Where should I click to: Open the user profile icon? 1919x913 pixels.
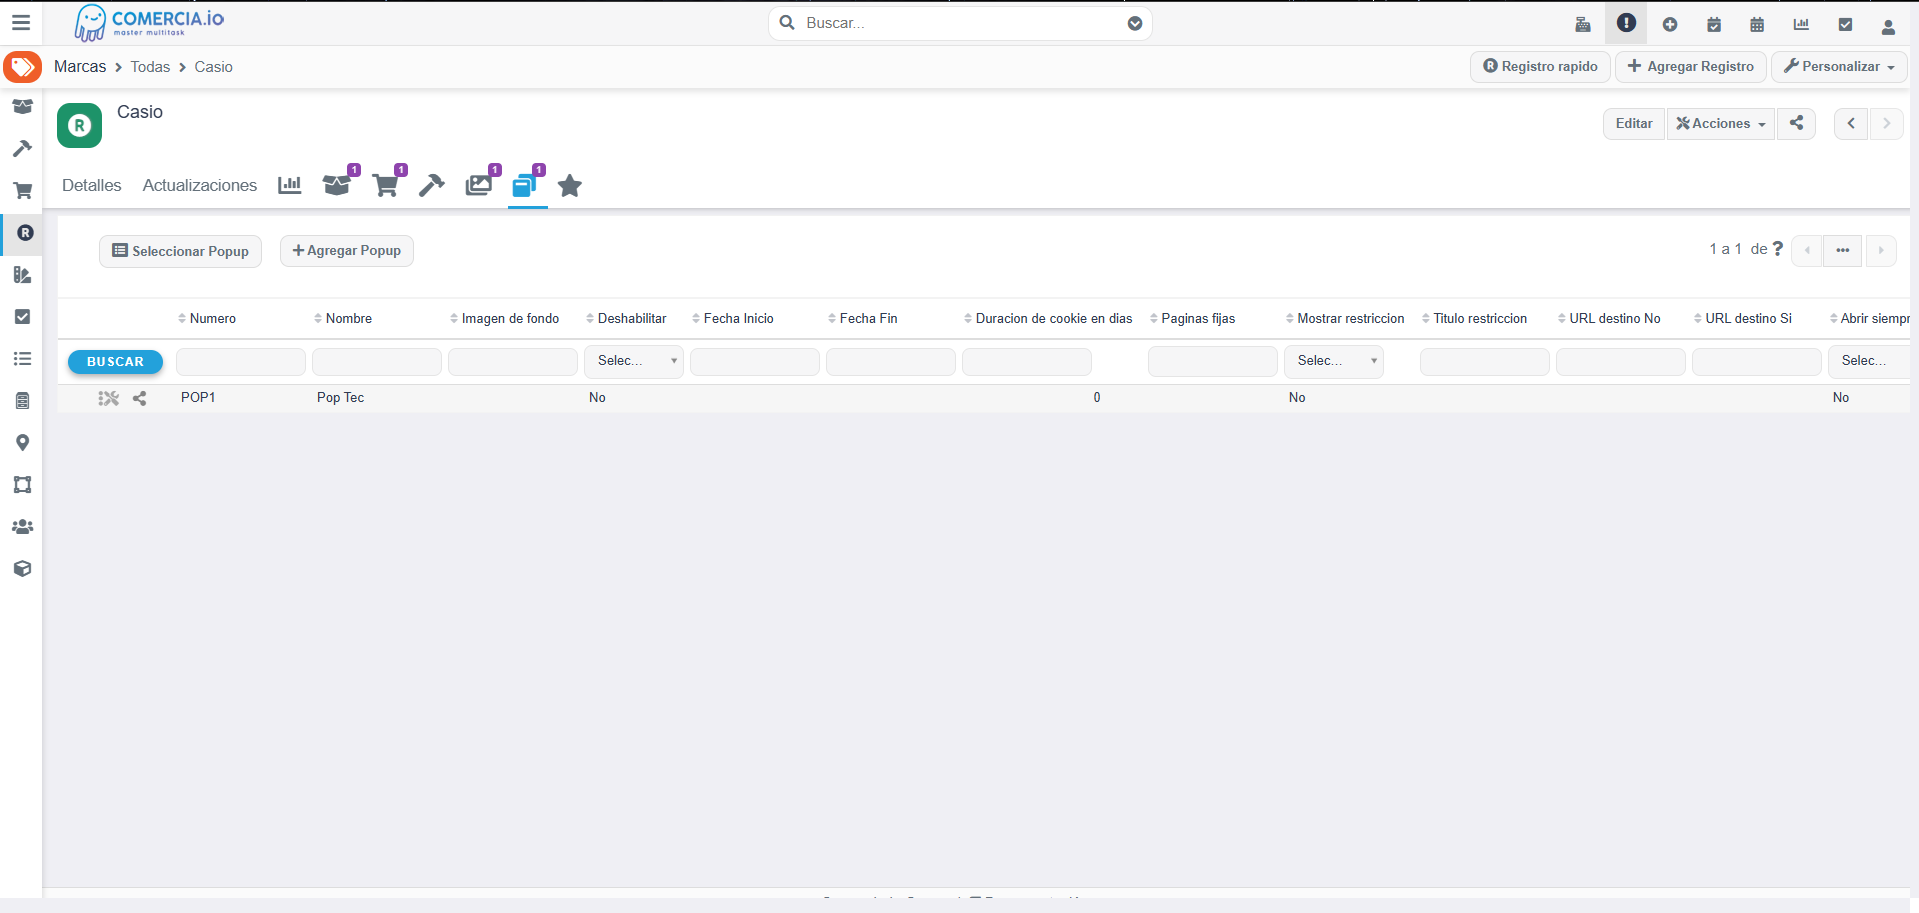(x=1888, y=26)
